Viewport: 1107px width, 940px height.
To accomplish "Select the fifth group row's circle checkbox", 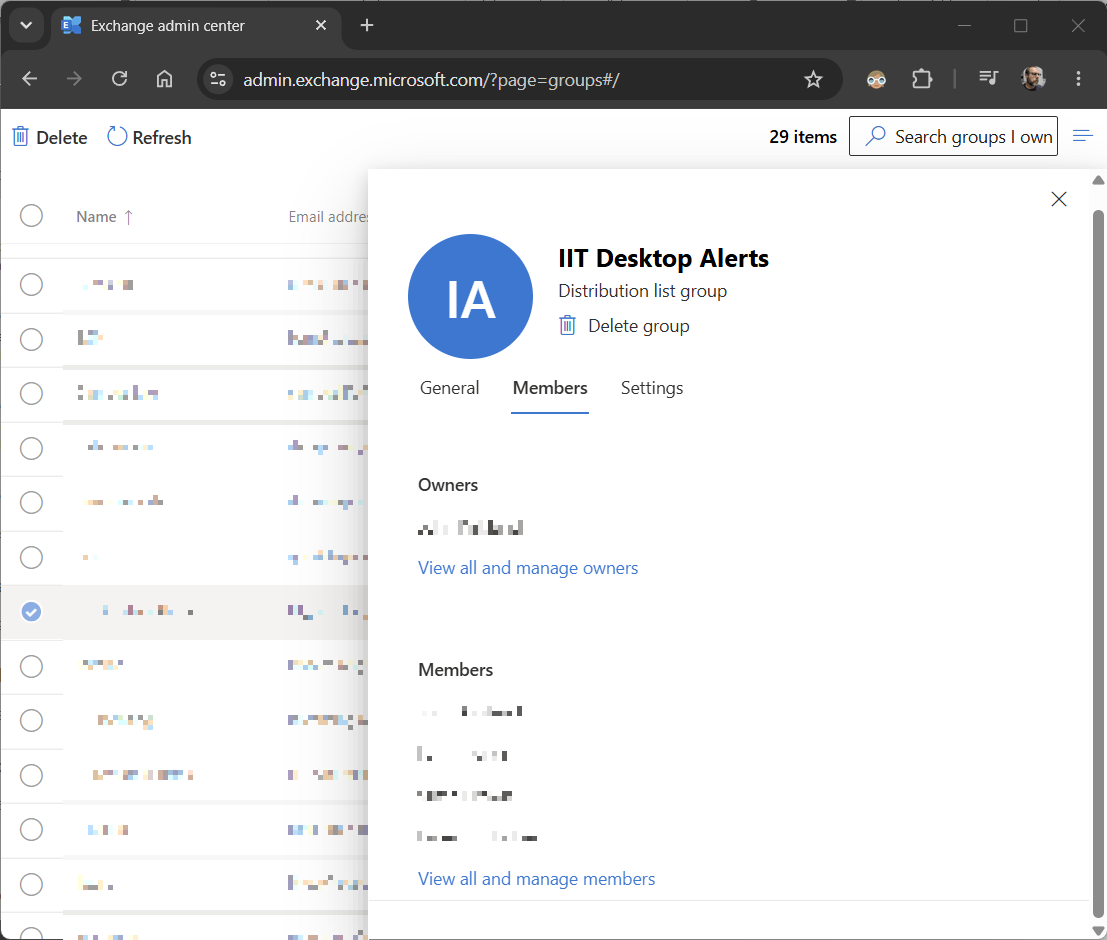I will click(x=31, y=503).
